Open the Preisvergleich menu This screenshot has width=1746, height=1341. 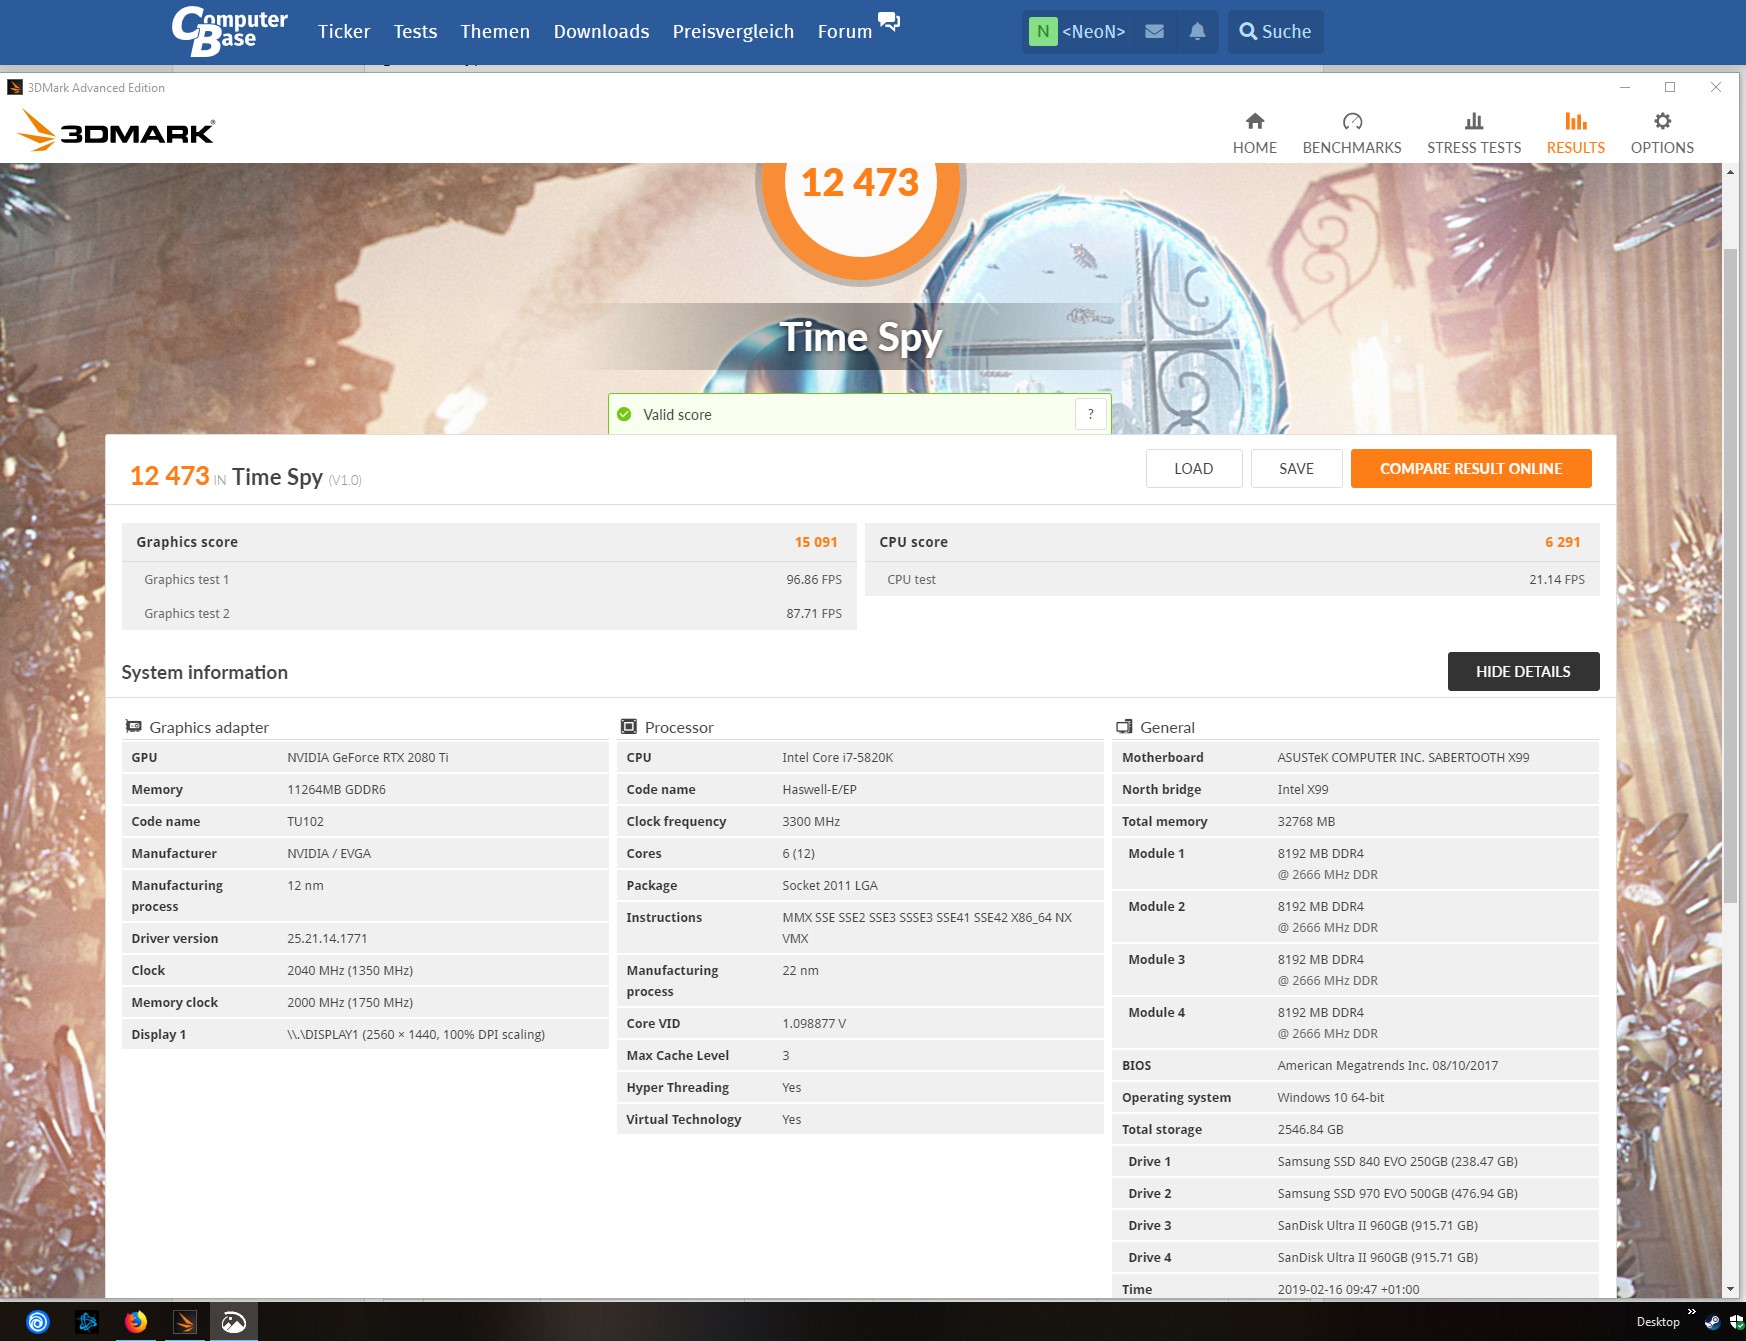tap(733, 31)
